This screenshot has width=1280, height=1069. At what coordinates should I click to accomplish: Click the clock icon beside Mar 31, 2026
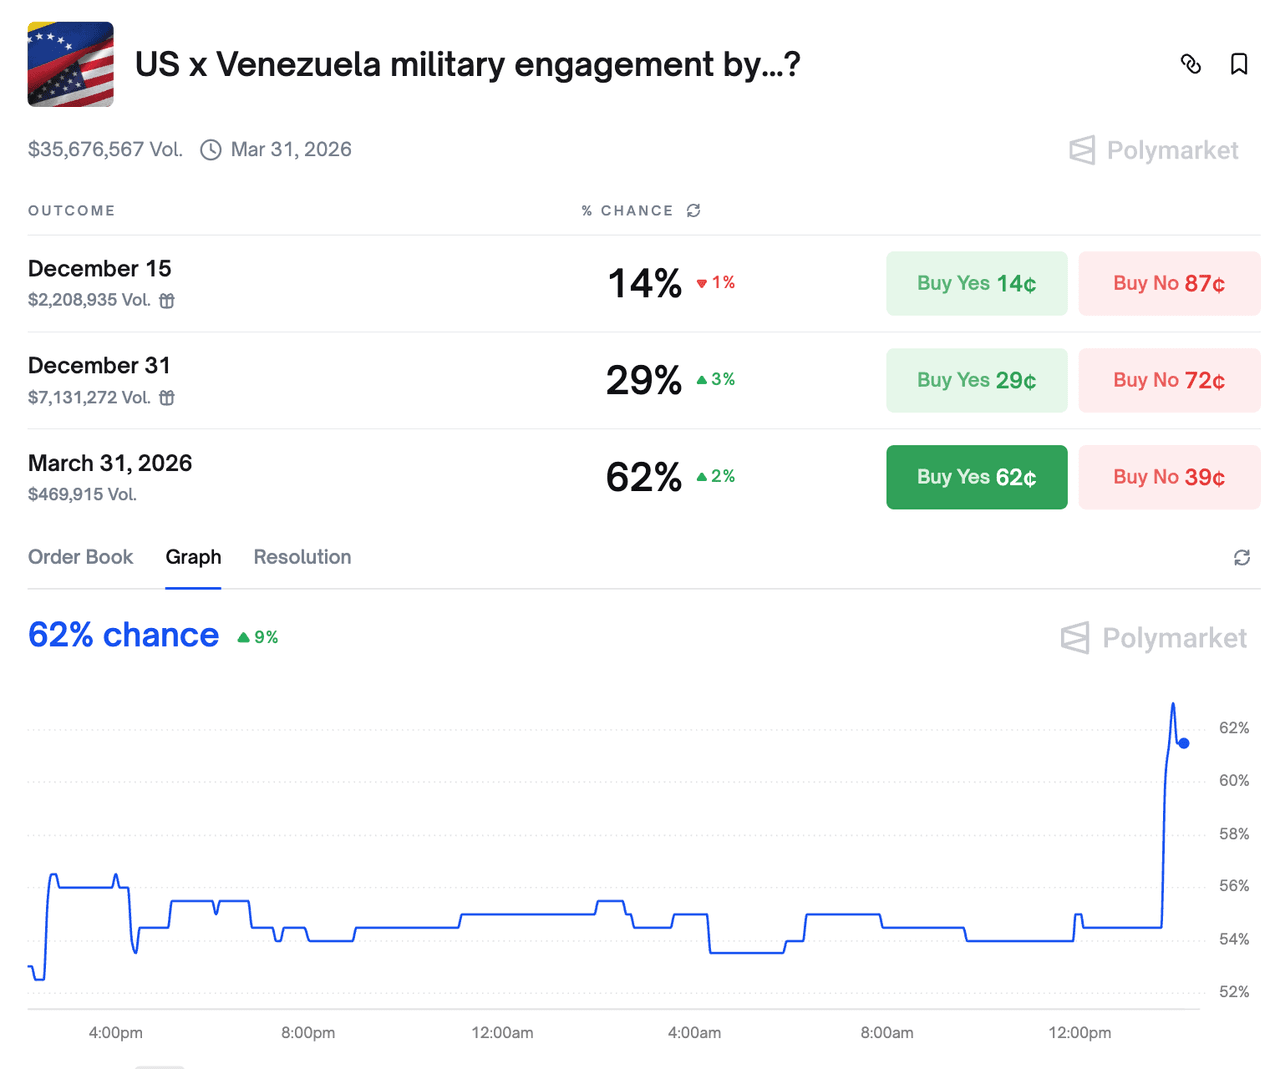coord(211,150)
